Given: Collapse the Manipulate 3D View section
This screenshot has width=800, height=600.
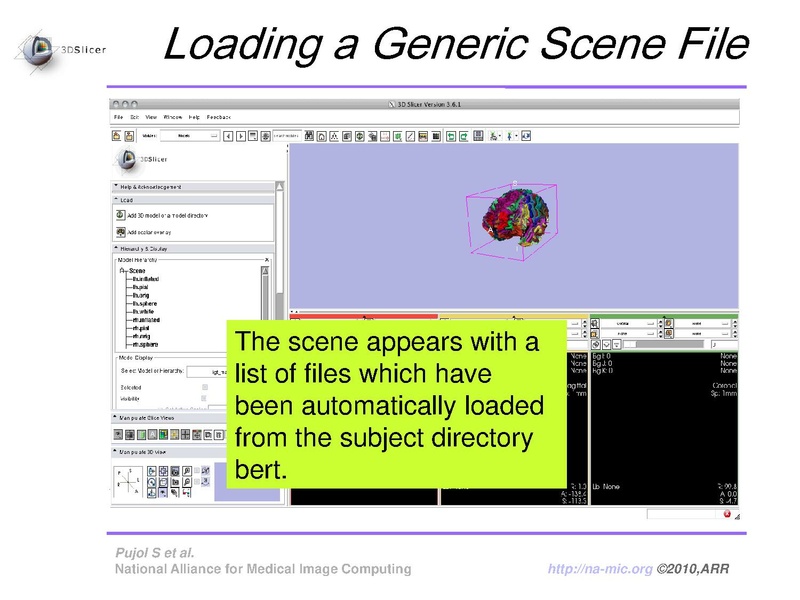Looking at the screenshot, I should click(171, 452).
